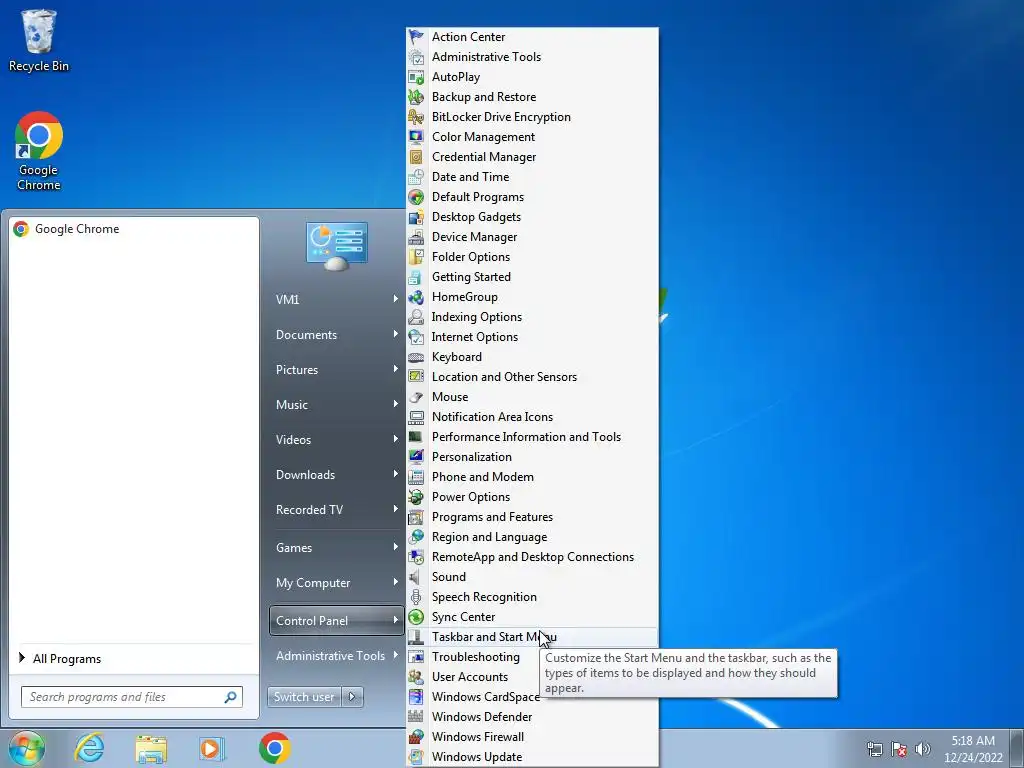Viewport: 1024px width, 768px height.
Task: Expand the VM1 submenu arrow
Action: (x=396, y=299)
